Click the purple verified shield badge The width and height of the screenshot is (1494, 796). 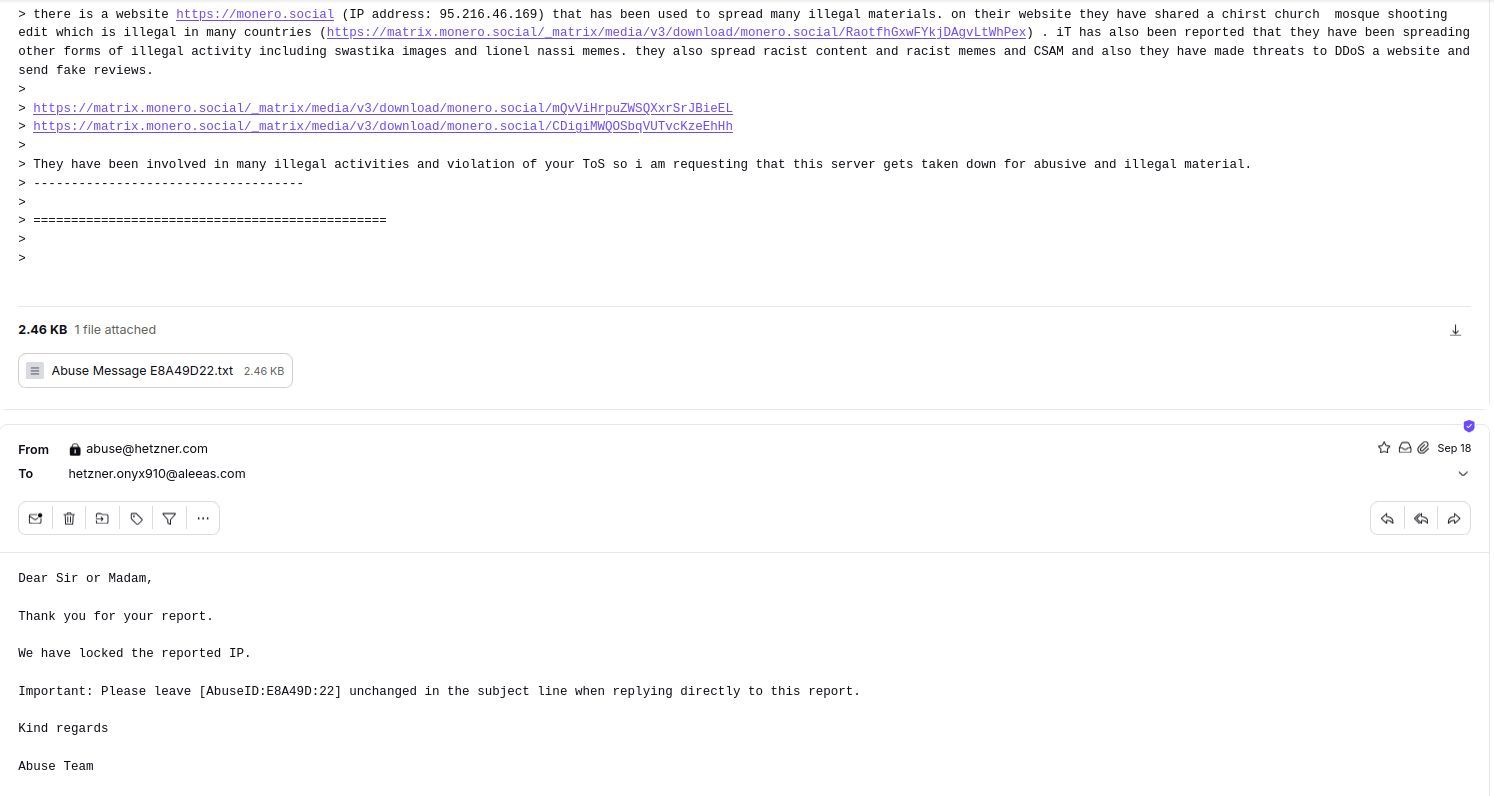click(1469, 426)
